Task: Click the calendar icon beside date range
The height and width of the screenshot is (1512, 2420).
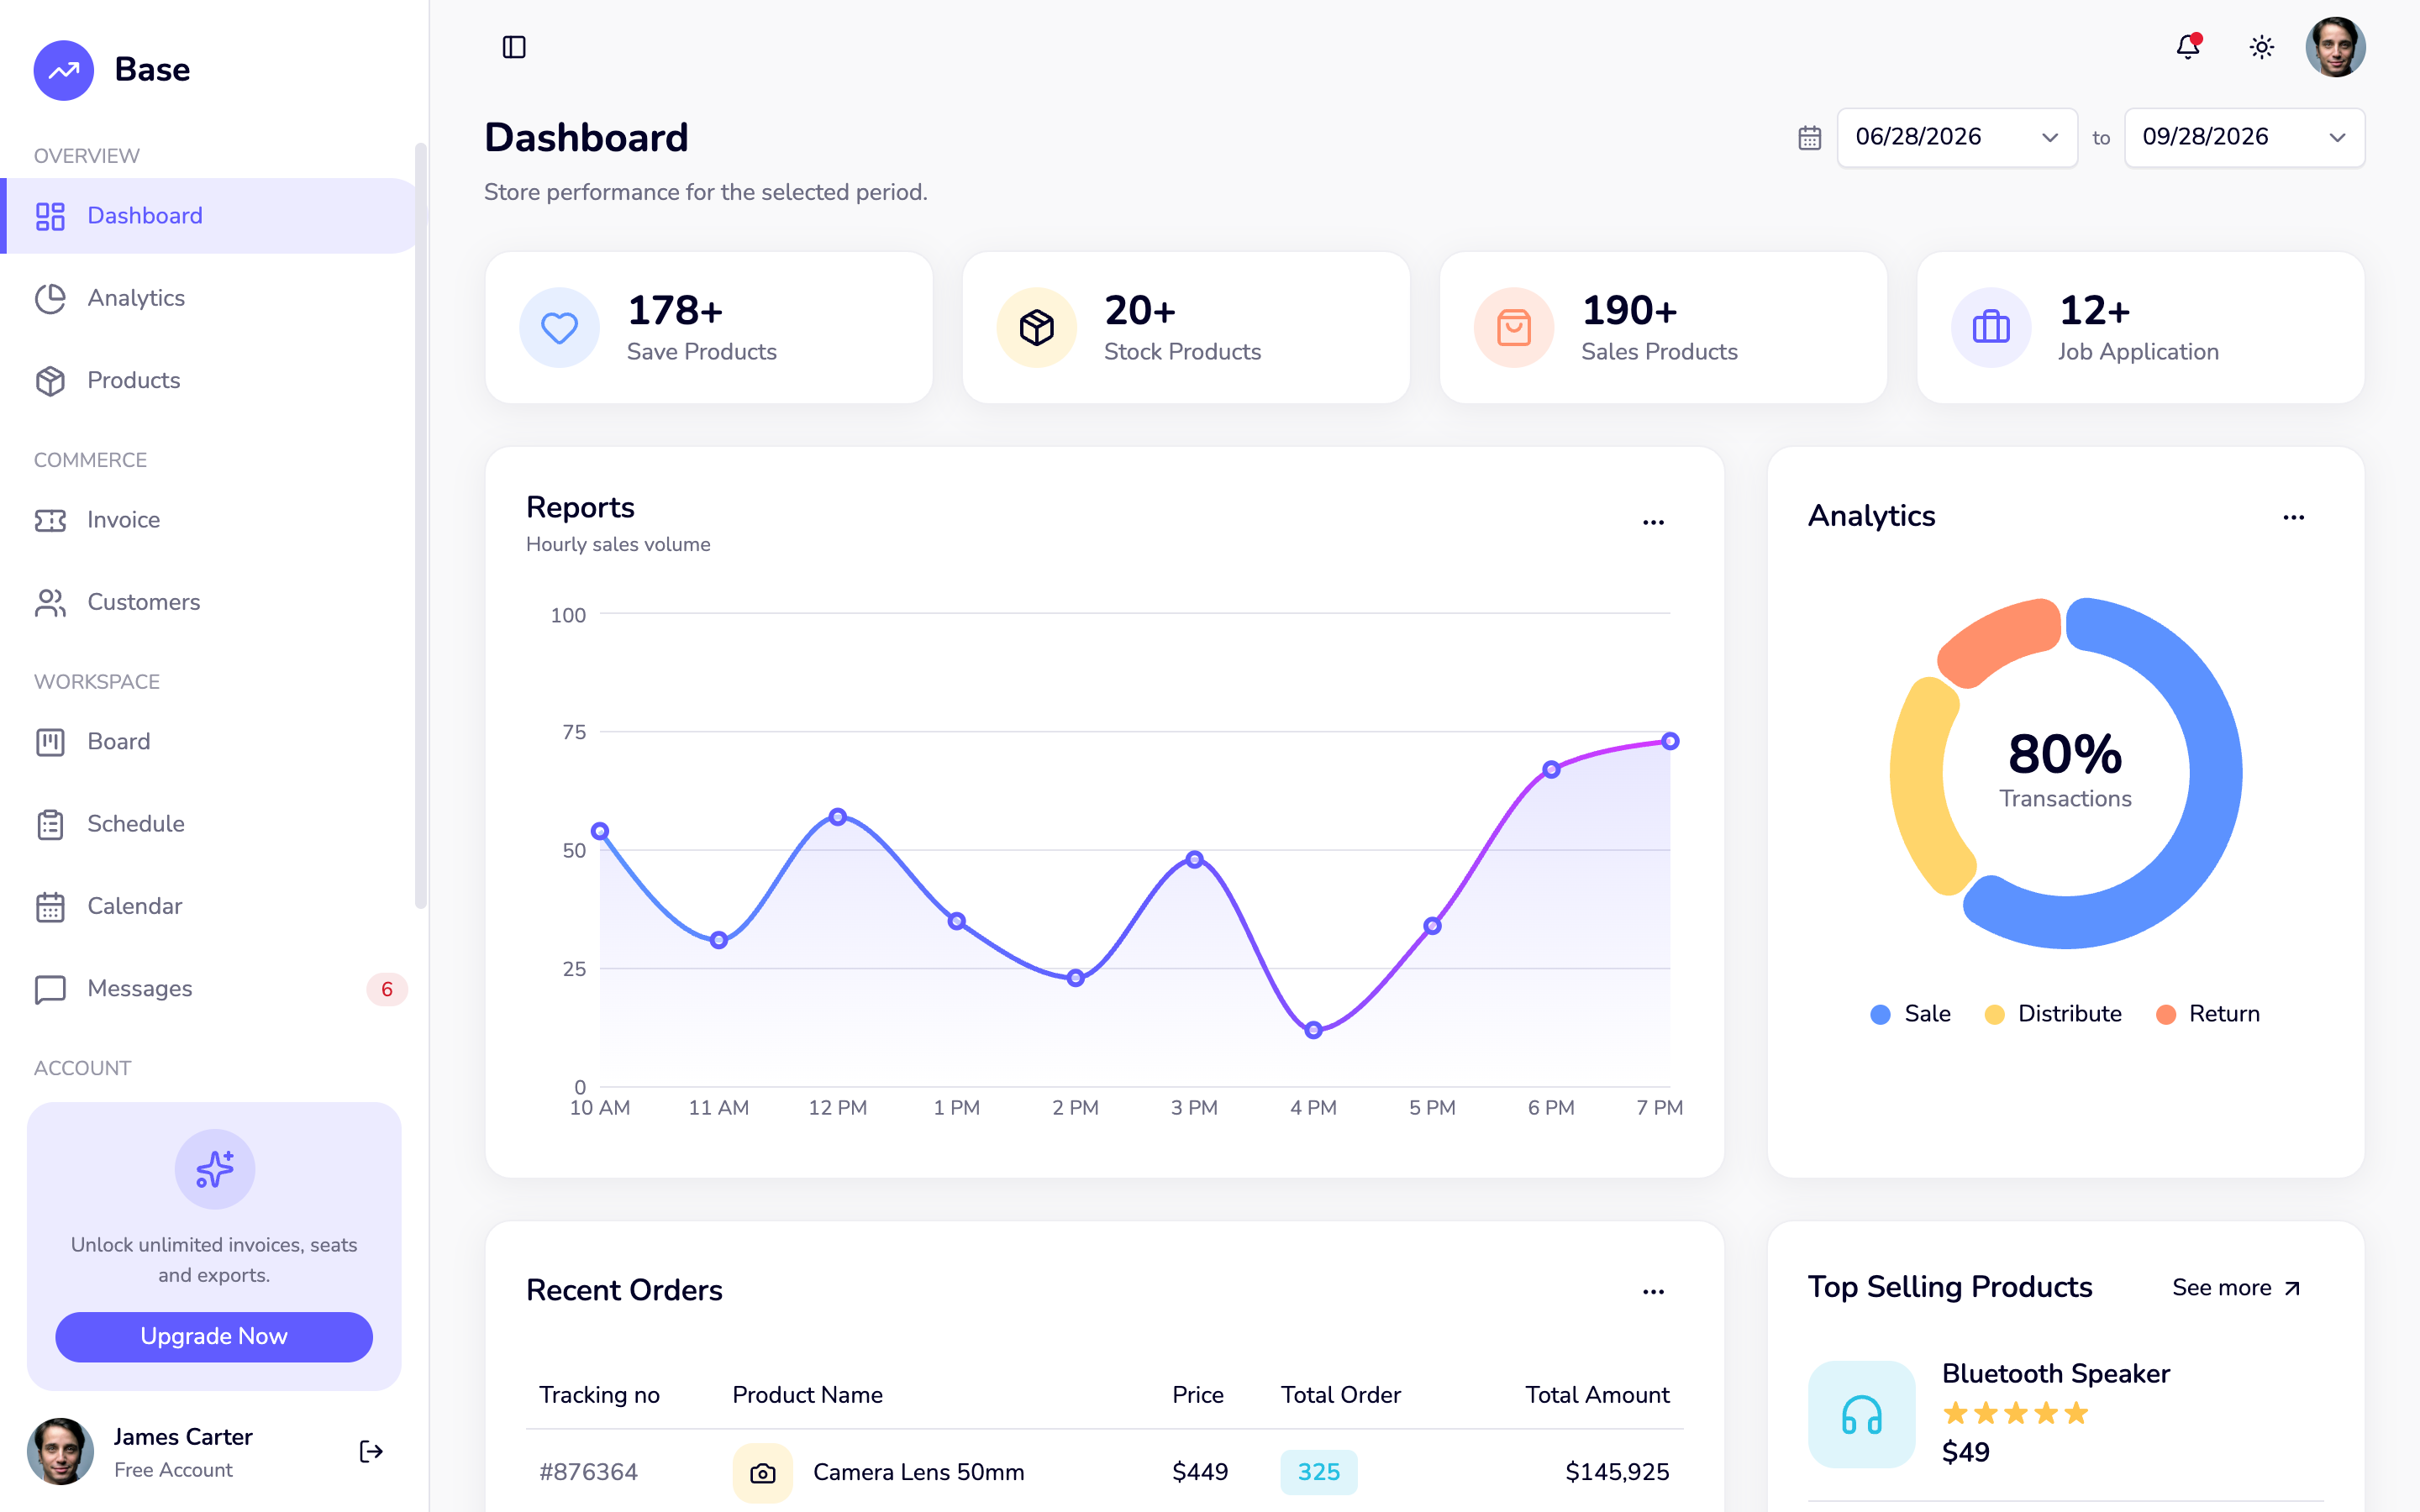Action: coord(1810,138)
